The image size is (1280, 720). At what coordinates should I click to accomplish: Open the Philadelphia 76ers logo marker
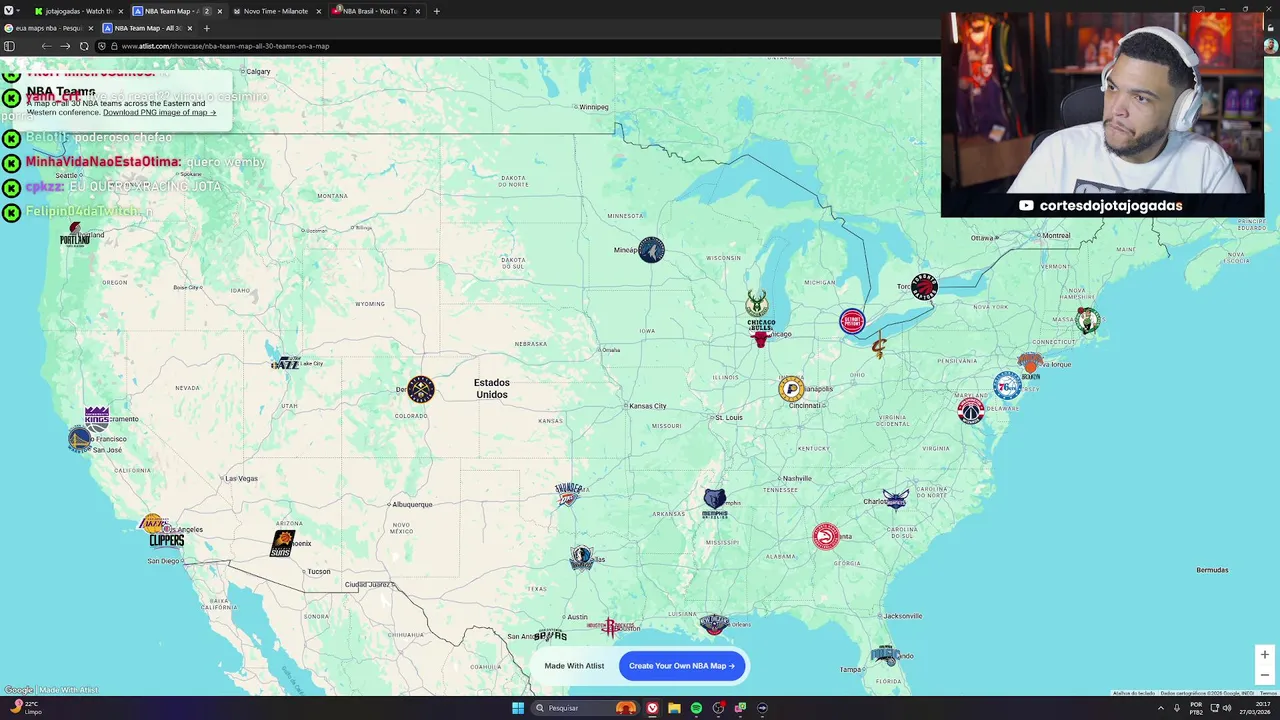click(1006, 386)
